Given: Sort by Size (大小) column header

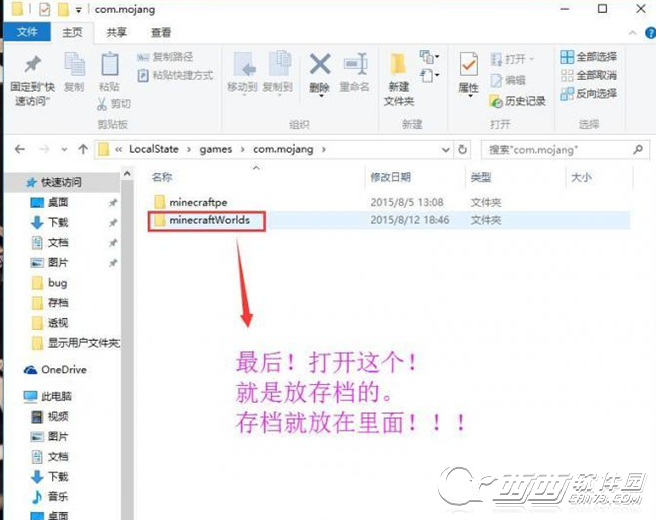Looking at the screenshot, I should [582, 177].
